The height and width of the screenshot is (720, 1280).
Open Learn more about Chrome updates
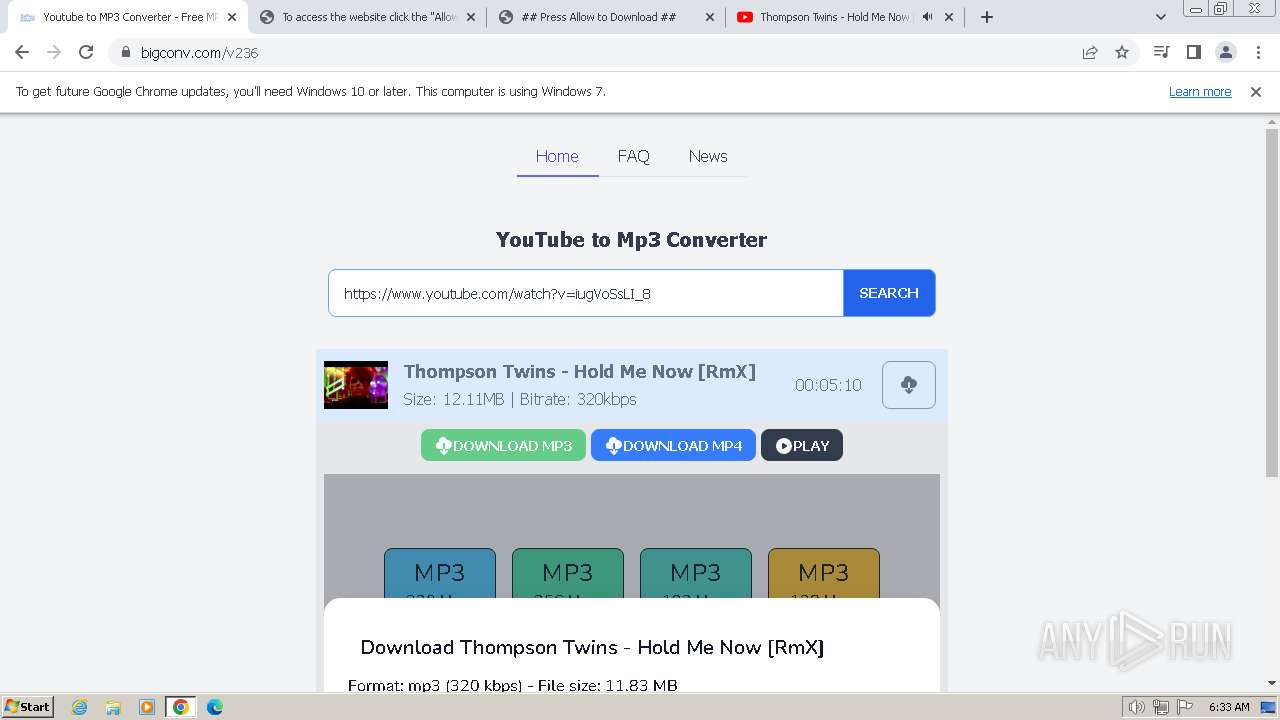1200,91
